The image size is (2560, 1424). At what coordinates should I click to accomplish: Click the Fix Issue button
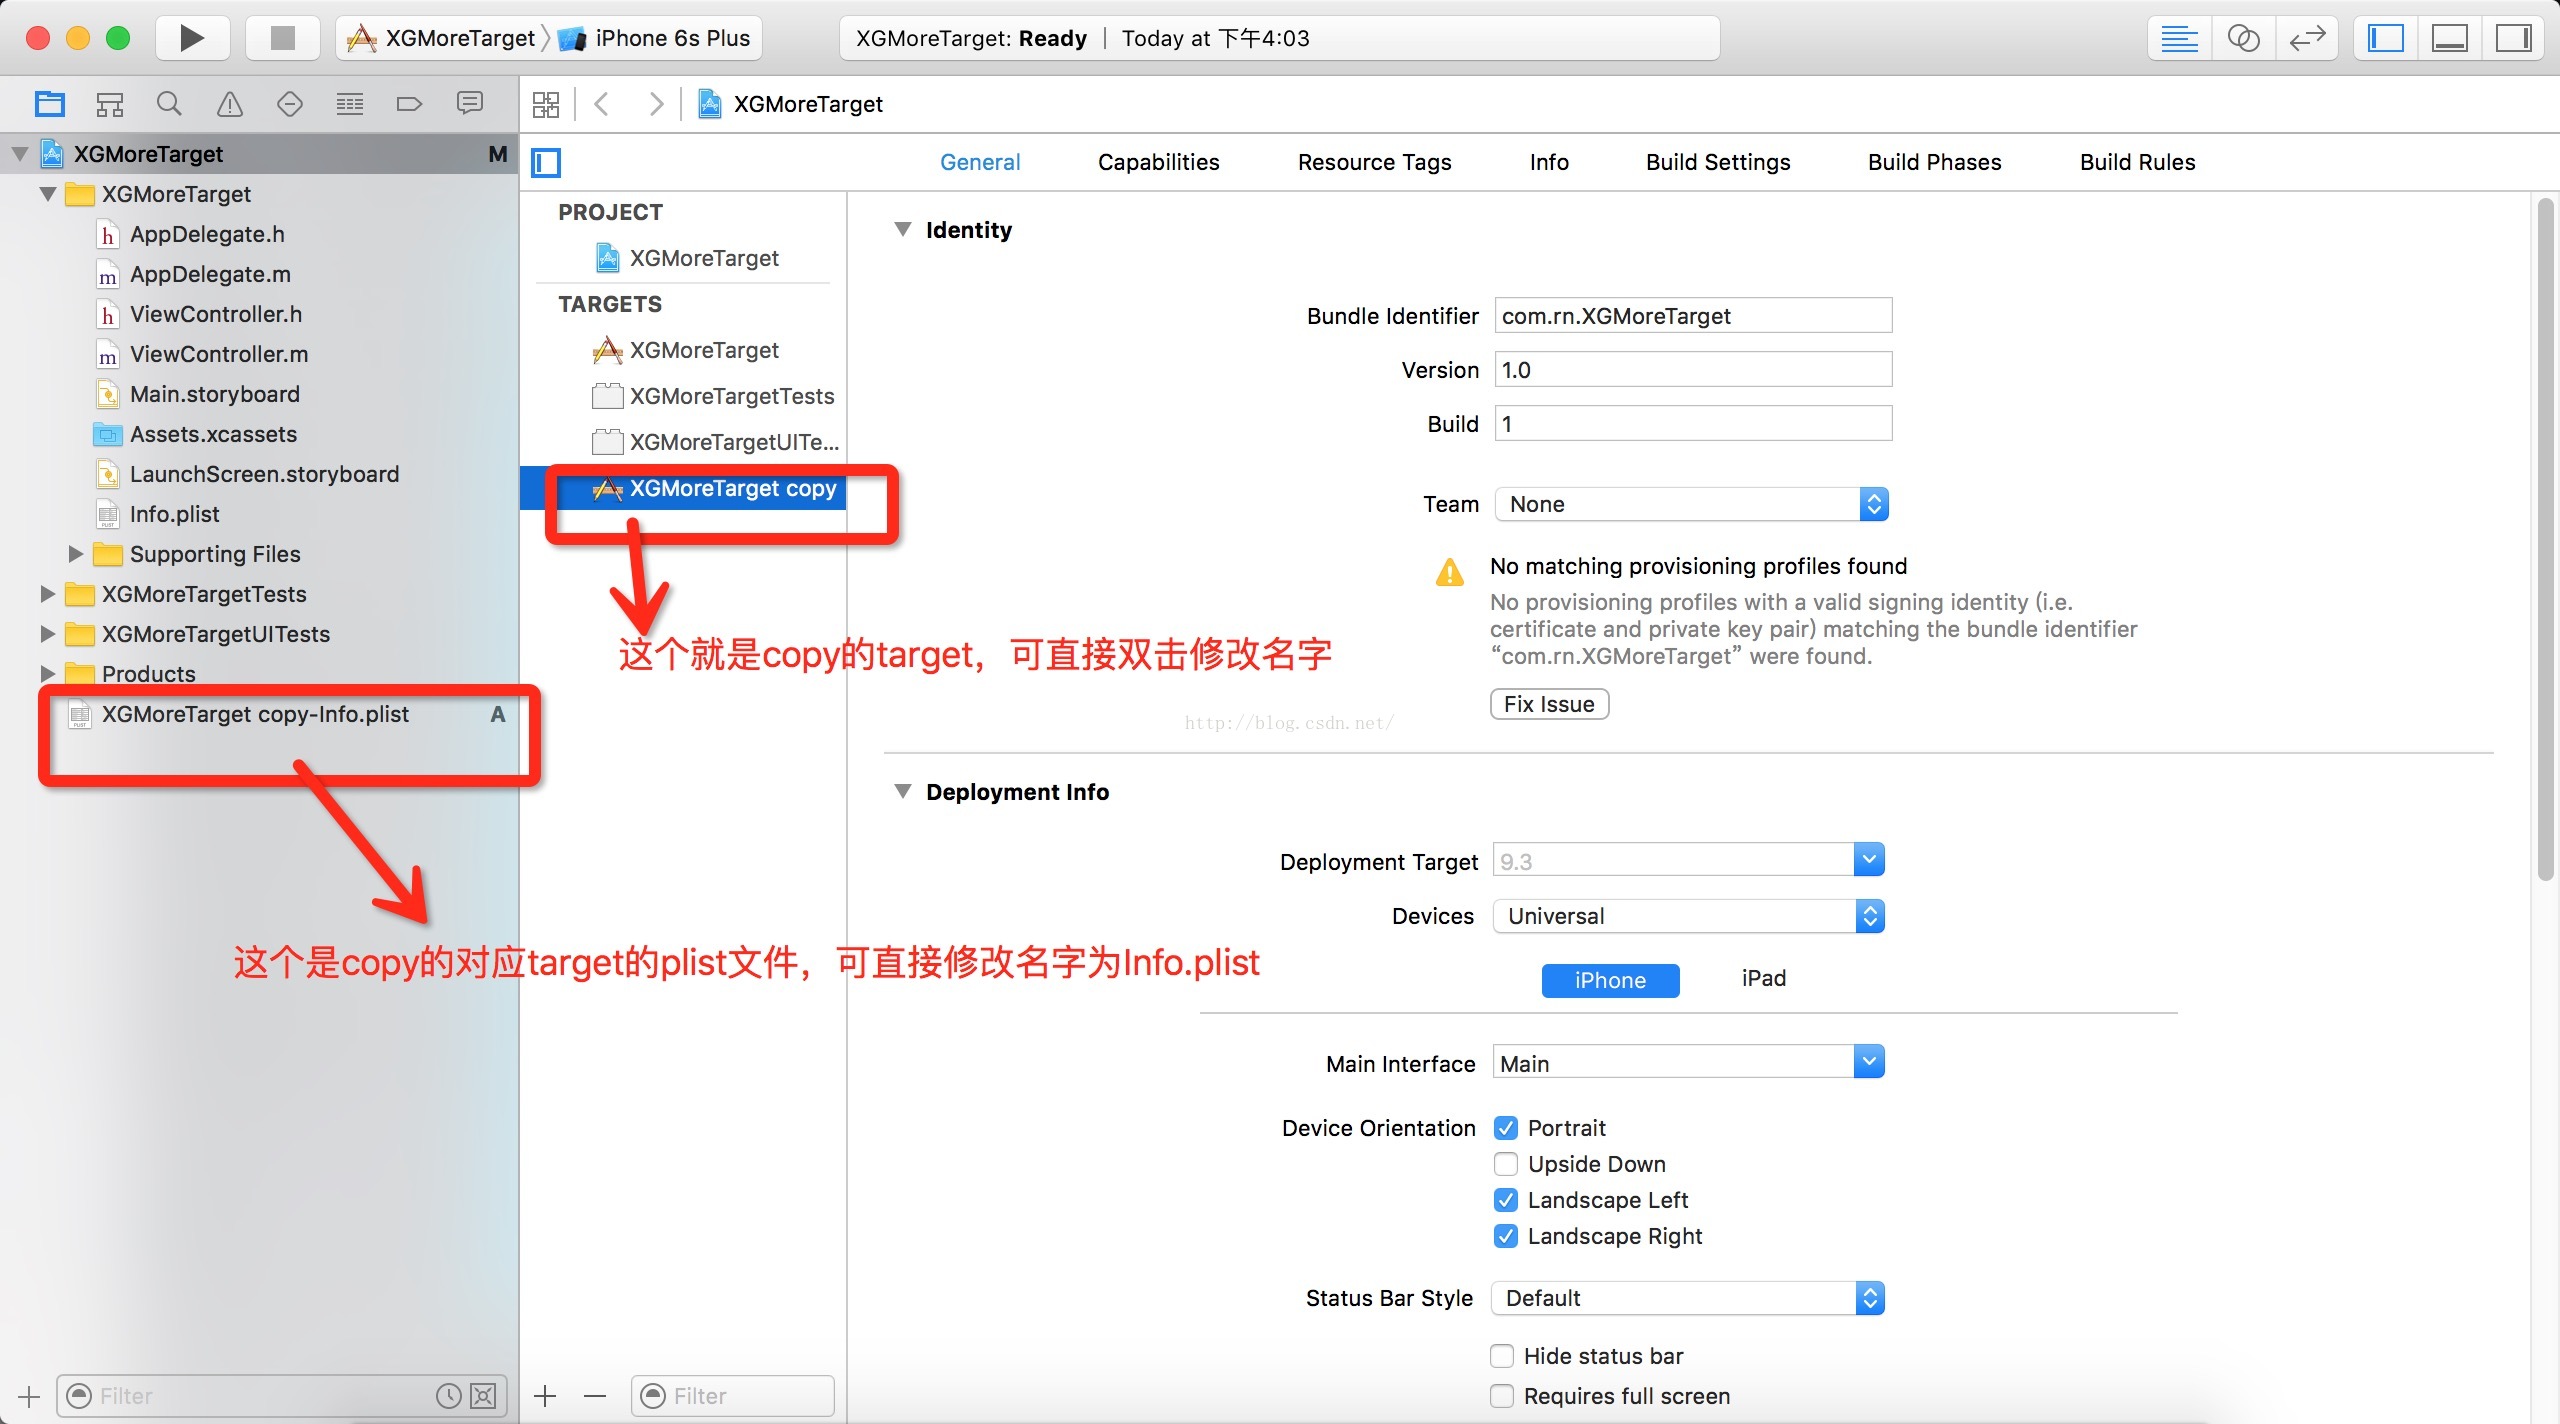(x=1549, y=704)
